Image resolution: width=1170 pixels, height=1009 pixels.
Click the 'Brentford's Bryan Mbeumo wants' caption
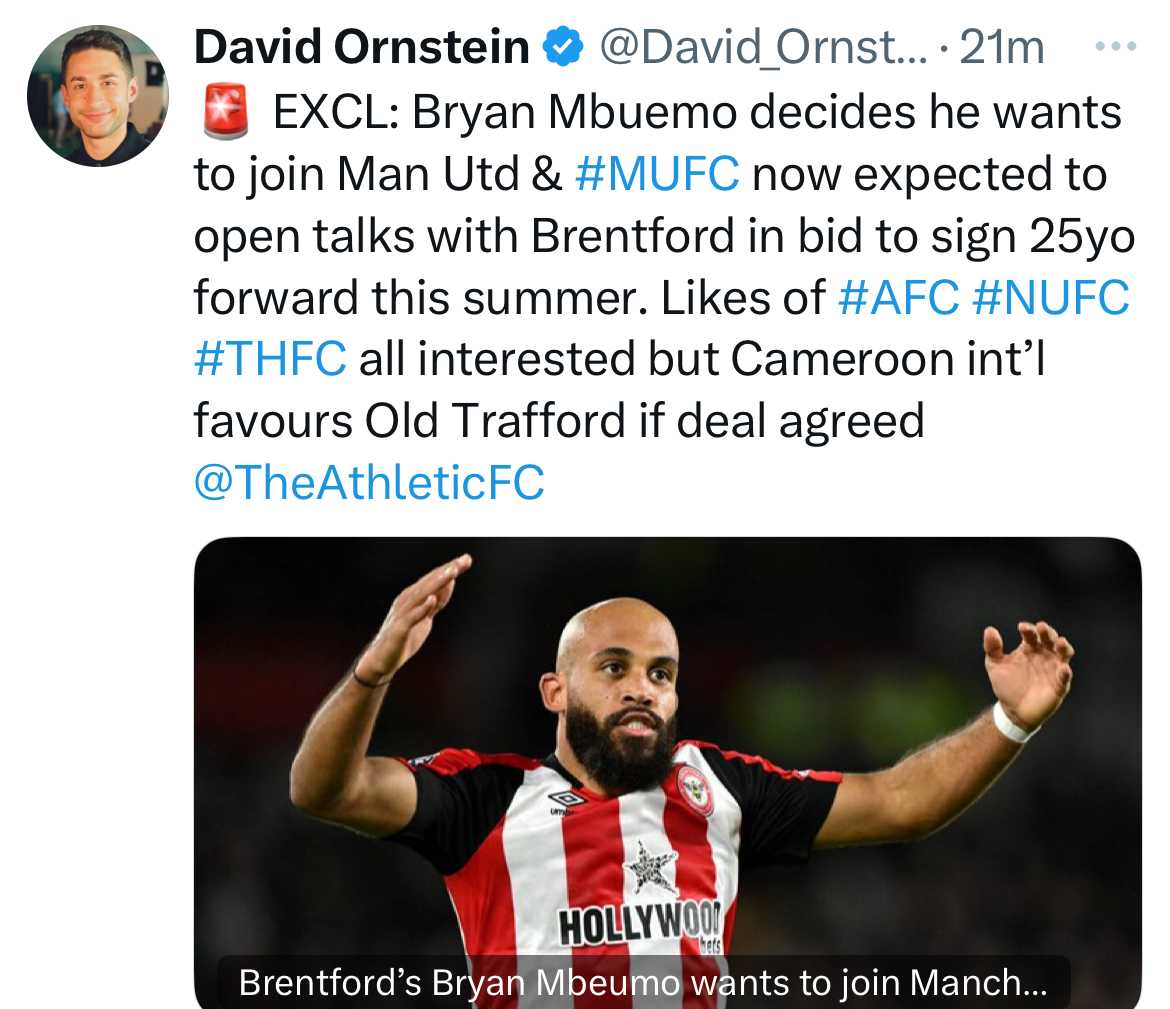coord(643,983)
